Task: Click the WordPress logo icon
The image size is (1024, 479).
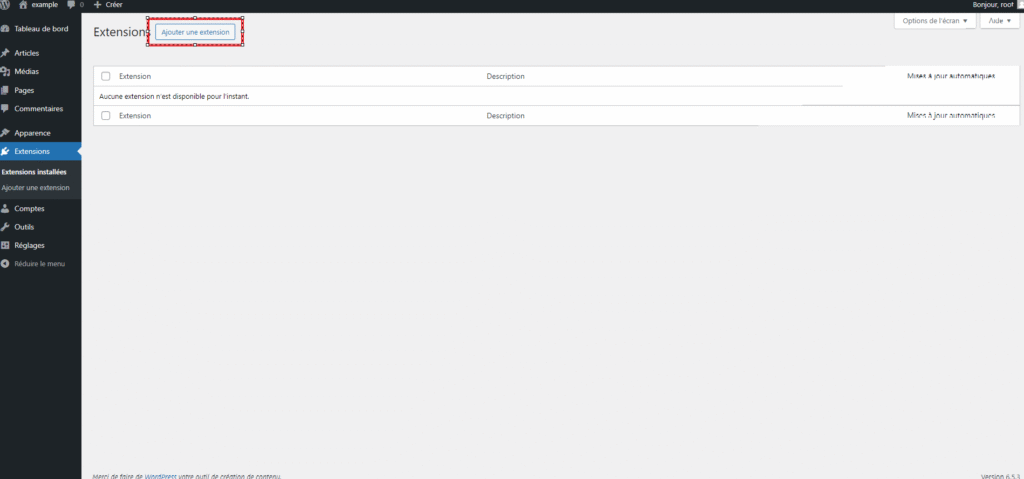Action: point(6,5)
